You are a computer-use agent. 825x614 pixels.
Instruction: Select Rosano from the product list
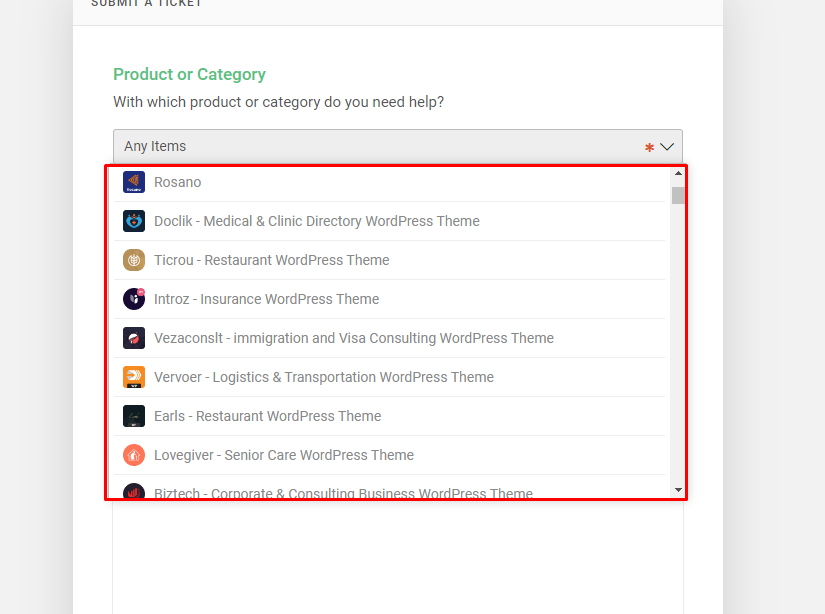(178, 182)
